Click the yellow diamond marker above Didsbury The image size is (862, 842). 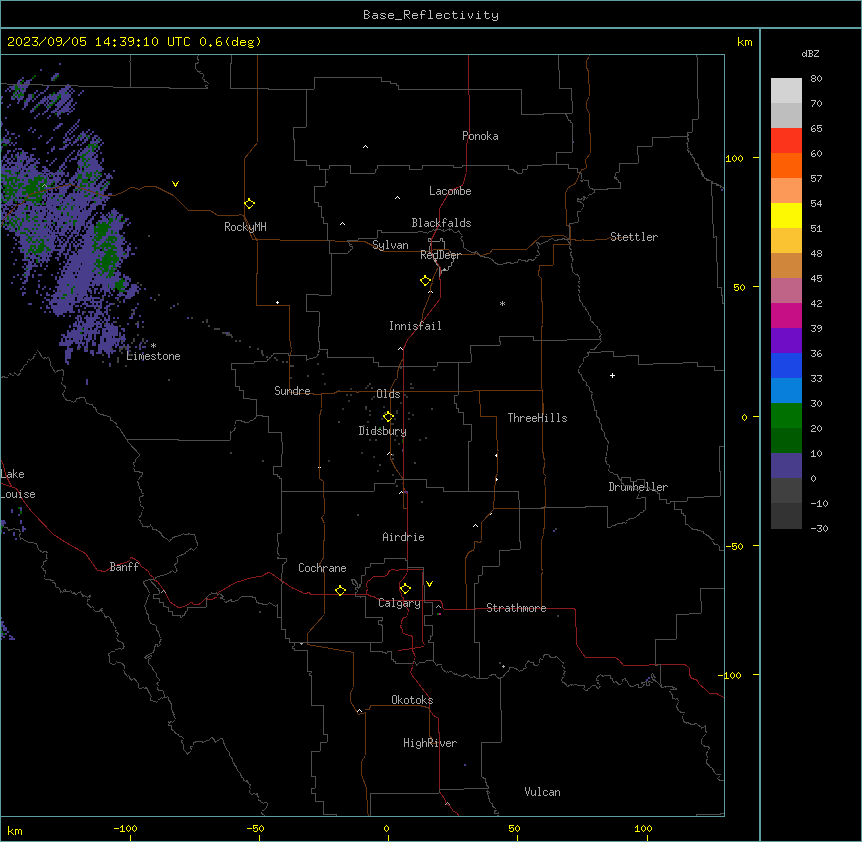388,417
